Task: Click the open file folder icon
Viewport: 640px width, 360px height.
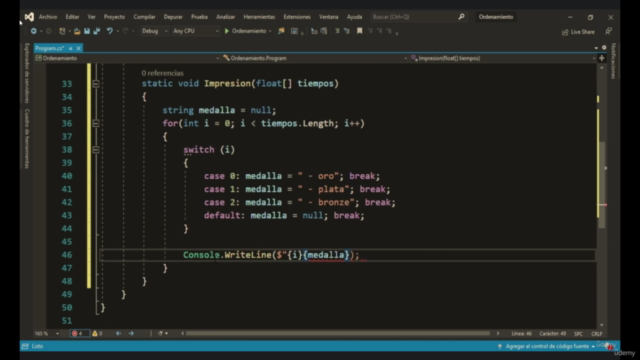Action: (77, 31)
